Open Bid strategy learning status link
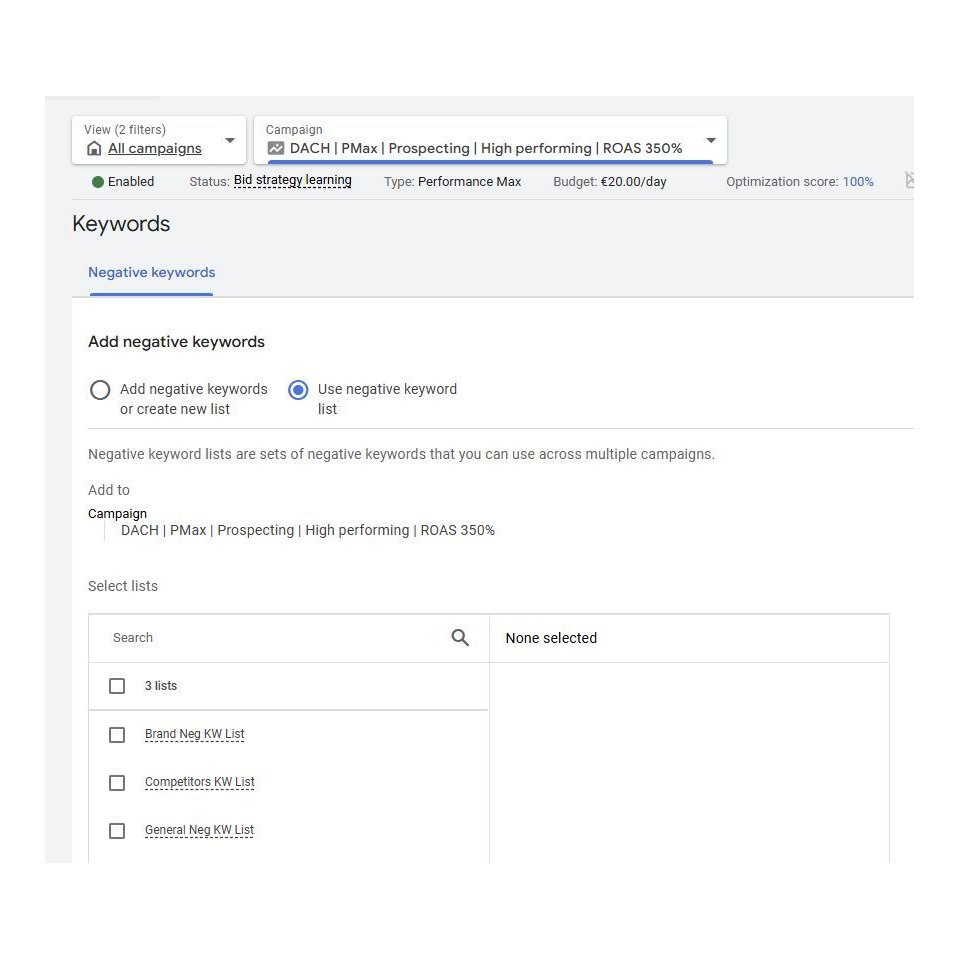960x960 pixels. pyautogui.click(x=293, y=180)
